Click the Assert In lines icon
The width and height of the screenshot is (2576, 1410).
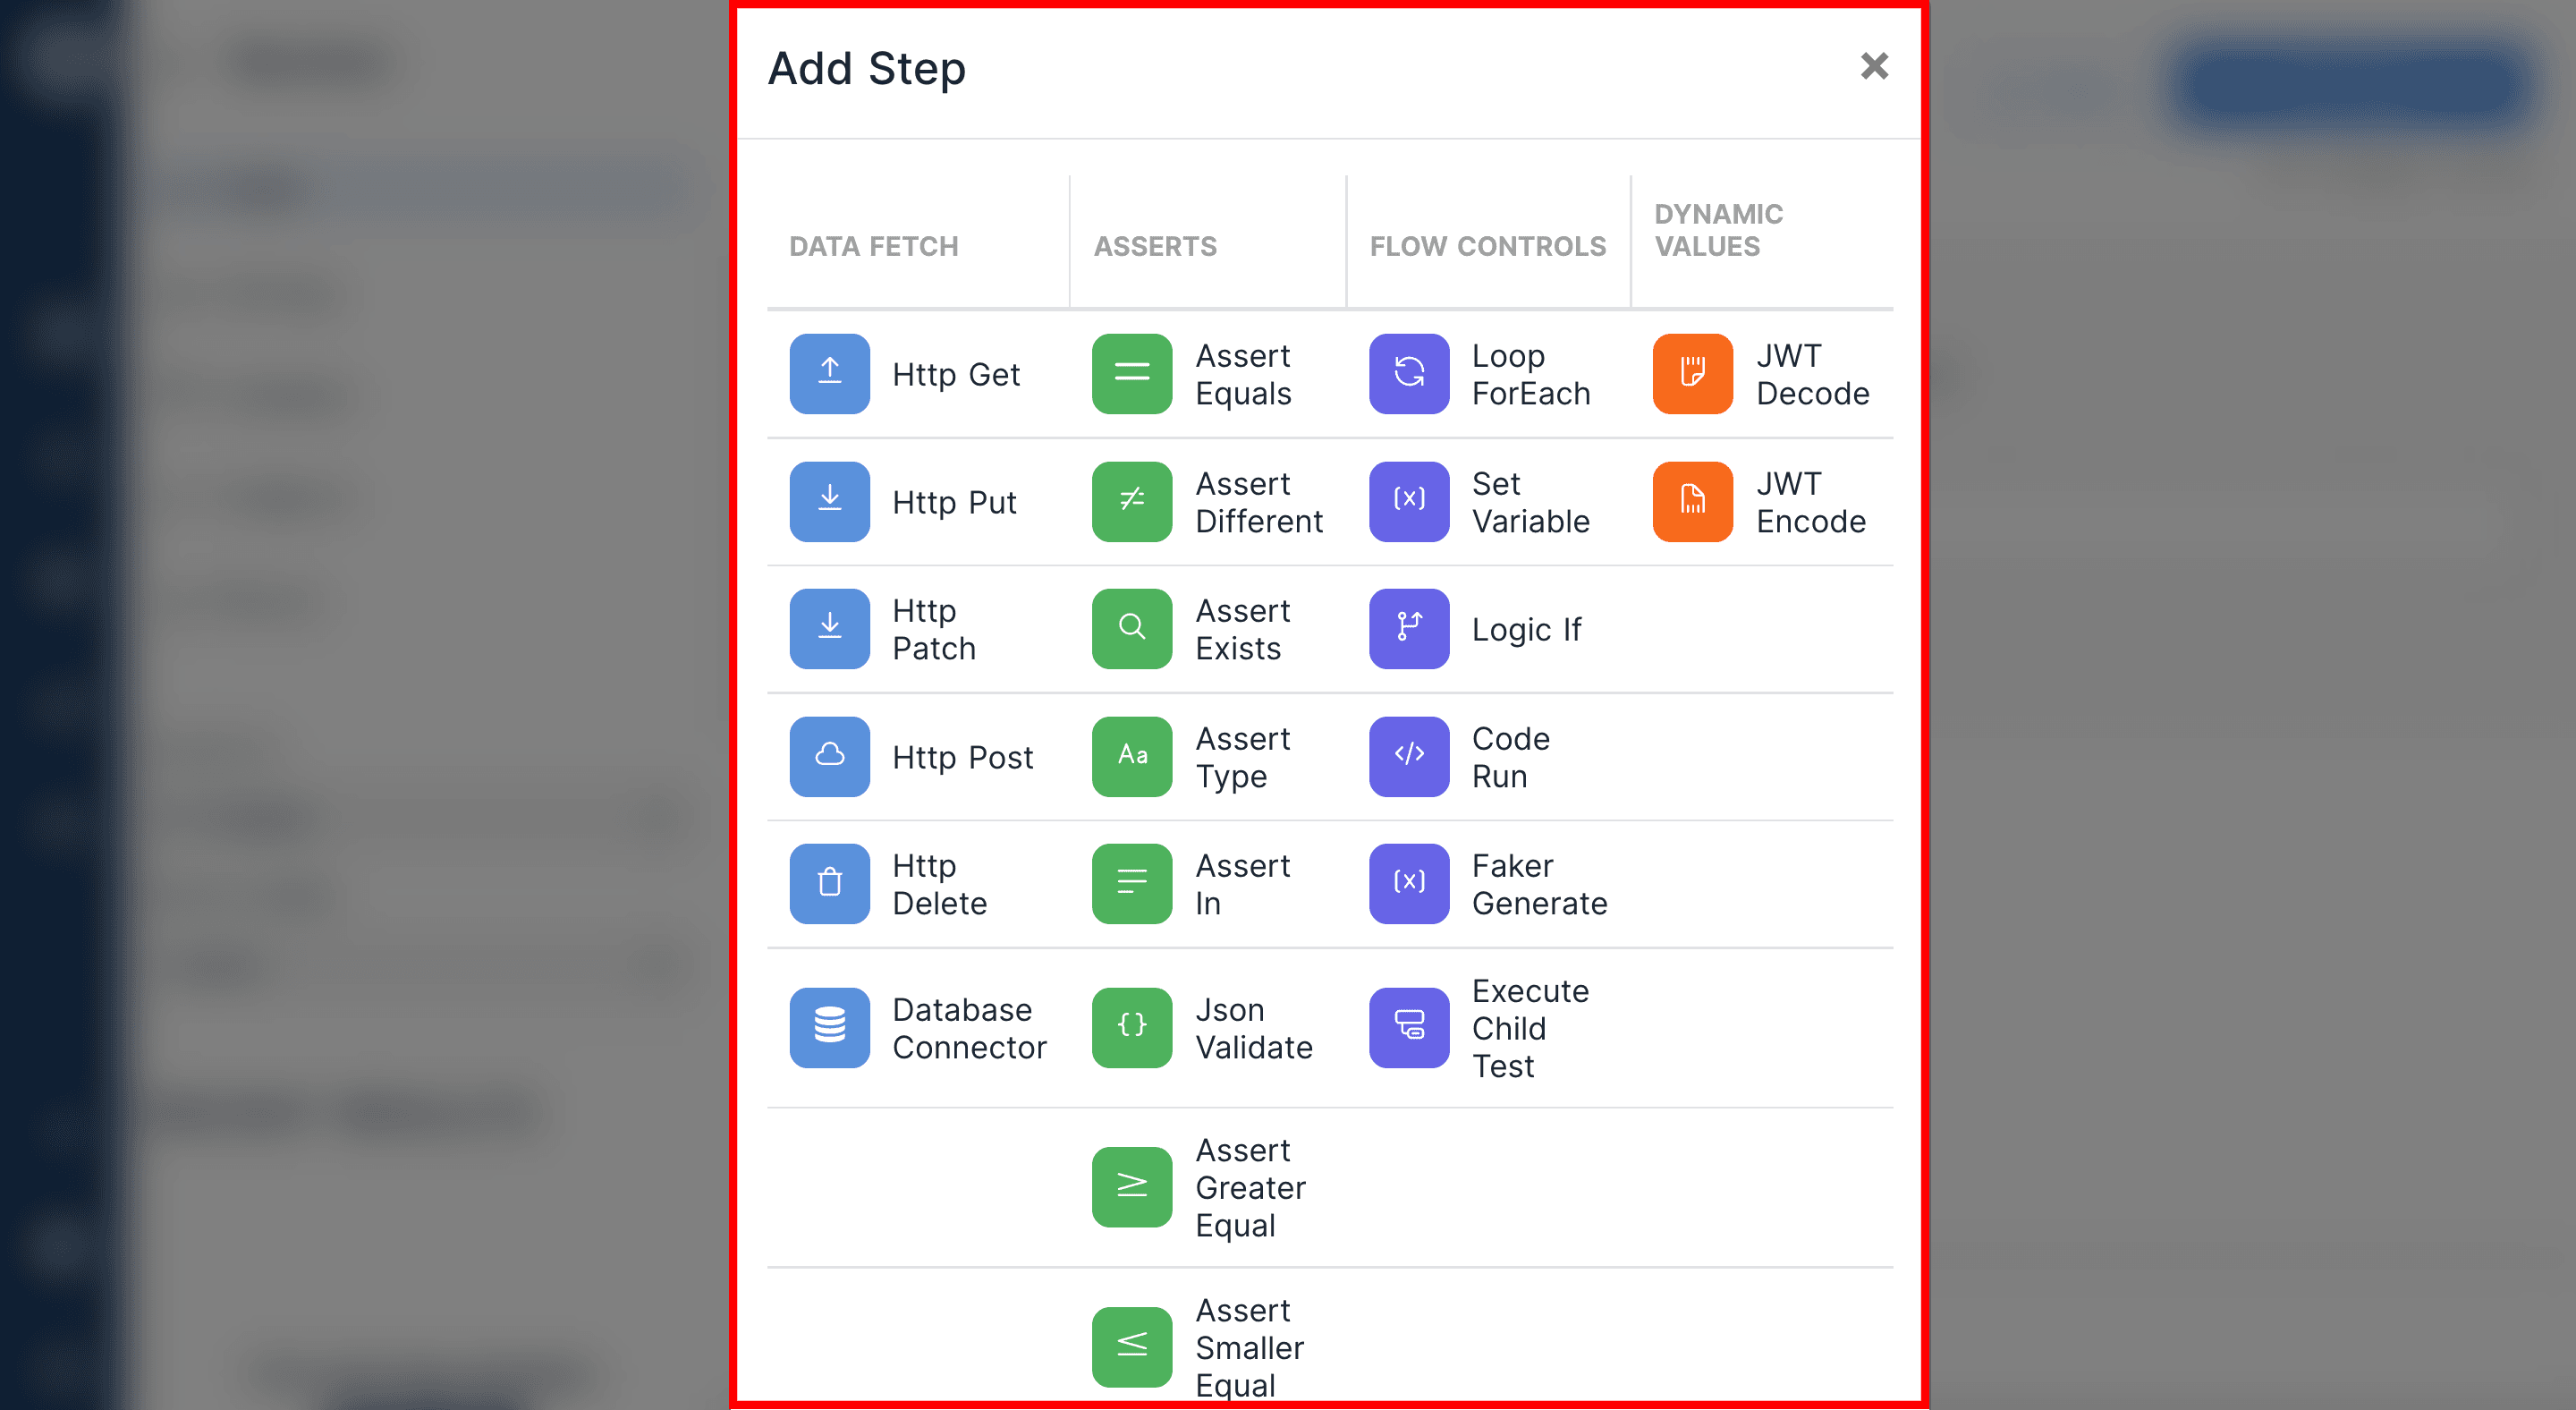(x=1131, y=883)
